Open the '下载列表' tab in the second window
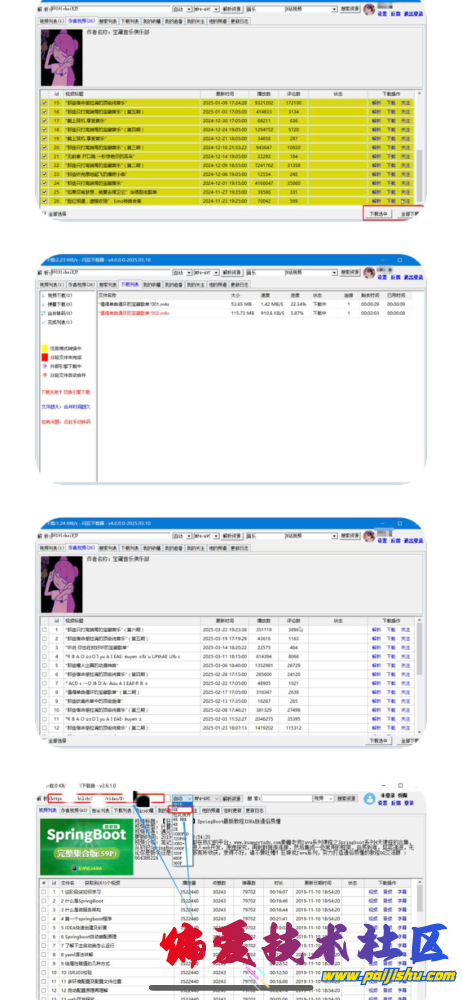 tap(129, 284)
